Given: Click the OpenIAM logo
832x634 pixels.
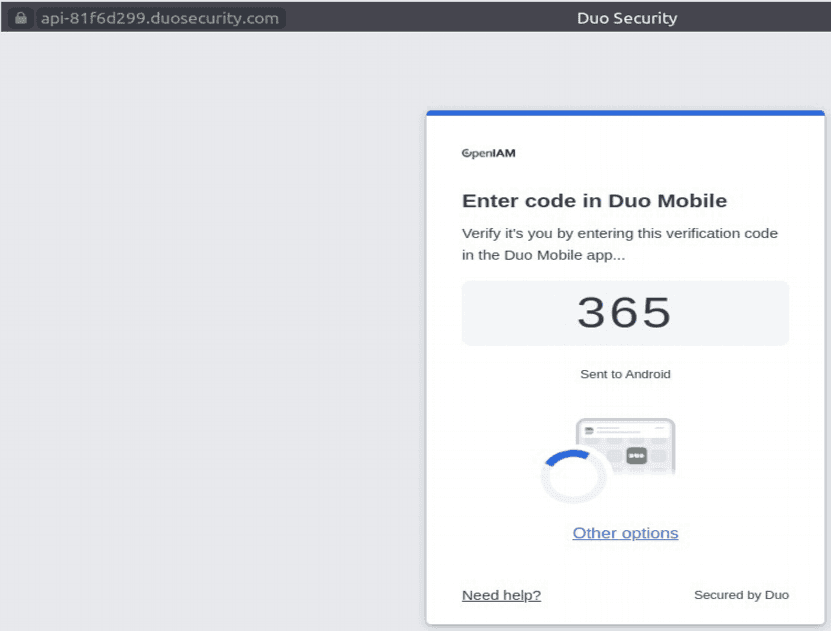Looking at the screenshot, I should click(488, 154).
